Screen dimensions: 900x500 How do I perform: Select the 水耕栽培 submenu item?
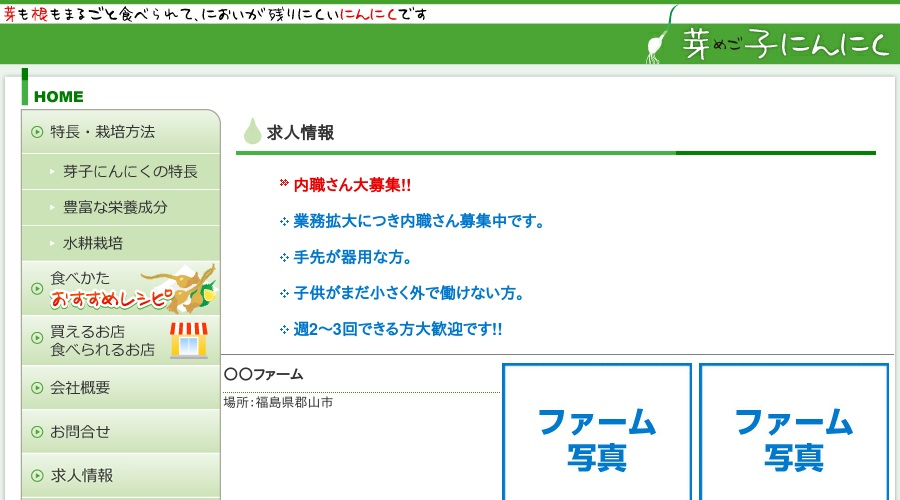point(93,243)
